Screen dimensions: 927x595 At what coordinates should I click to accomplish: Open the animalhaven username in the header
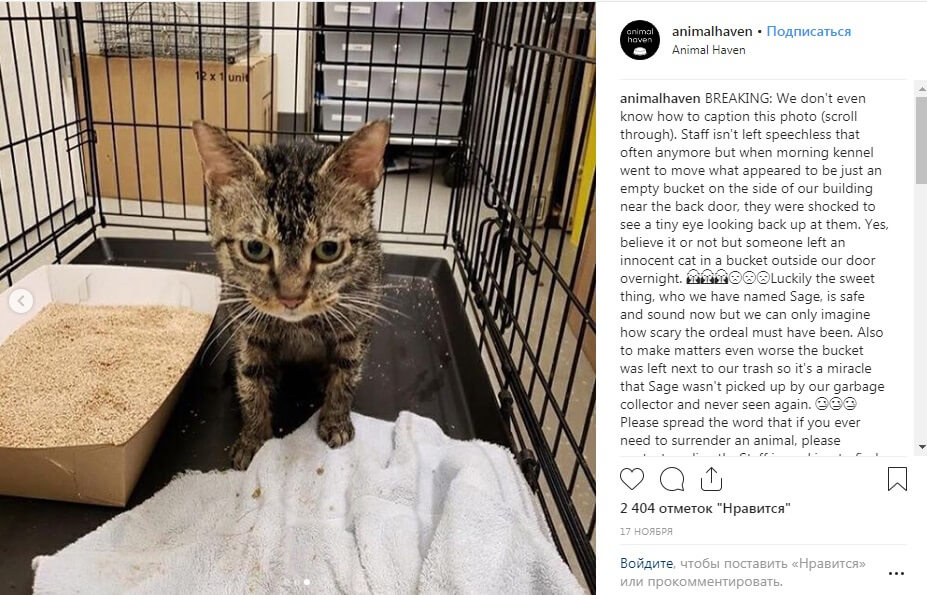click(x=712, y=31)
